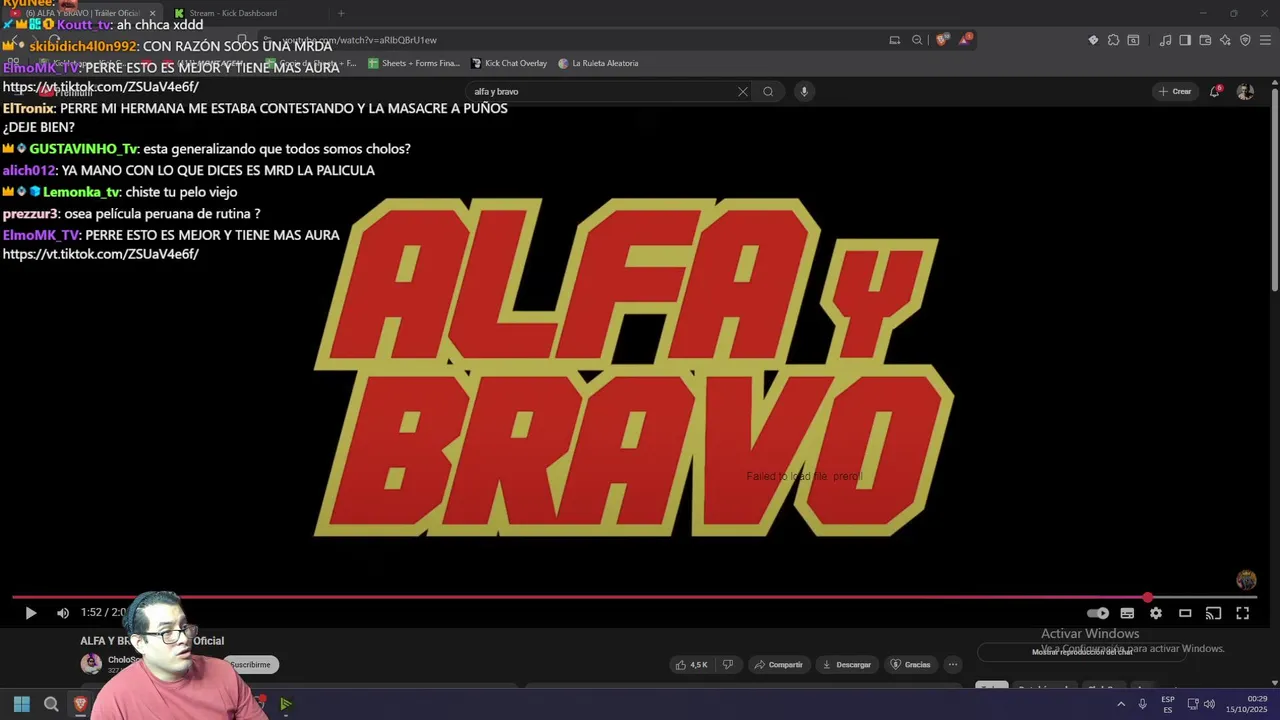Open Brave VPN shield icon
The width and height of the screenshot is (1280, 720).
[x=1245, y=40]
